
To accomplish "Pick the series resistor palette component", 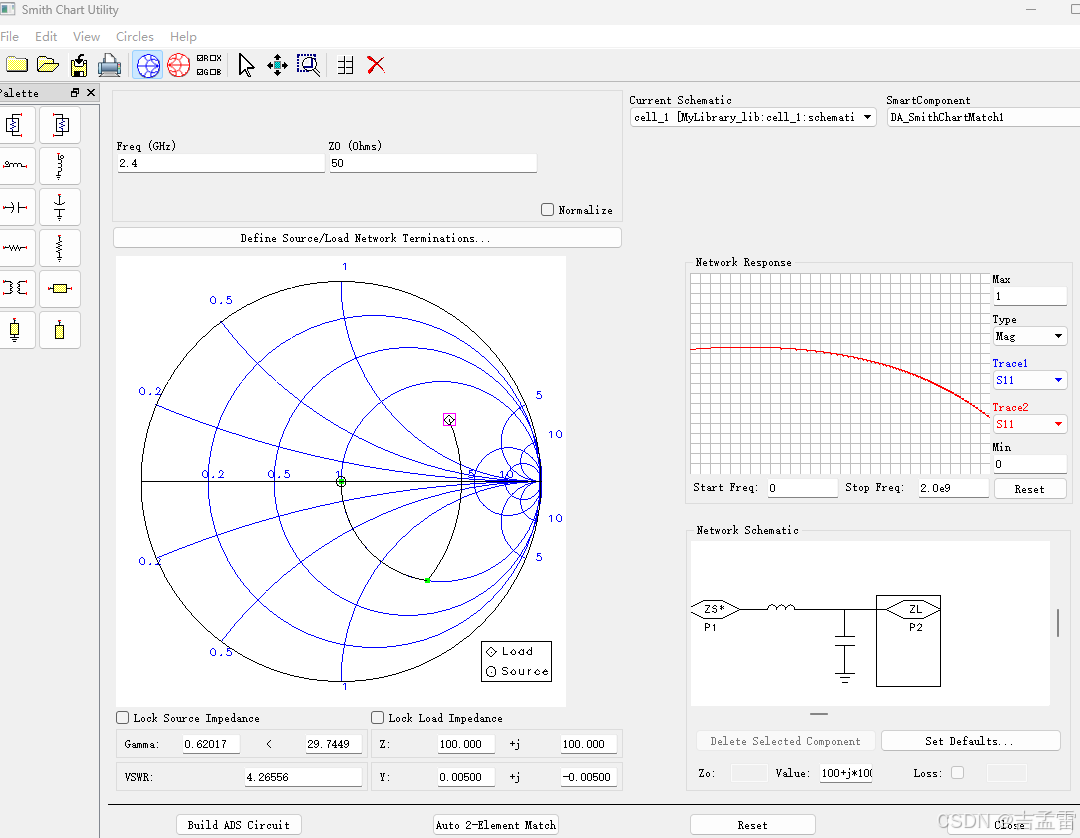I will (15, 247).
